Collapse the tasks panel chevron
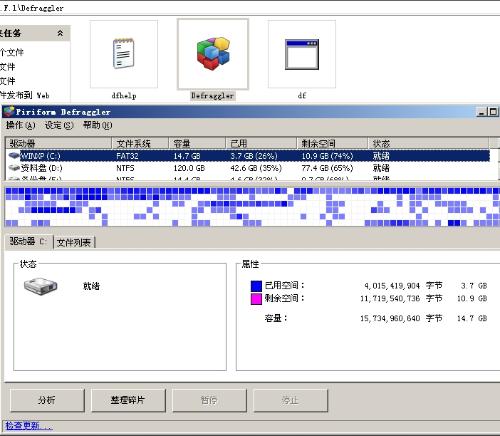 click(x=60, y=33)
